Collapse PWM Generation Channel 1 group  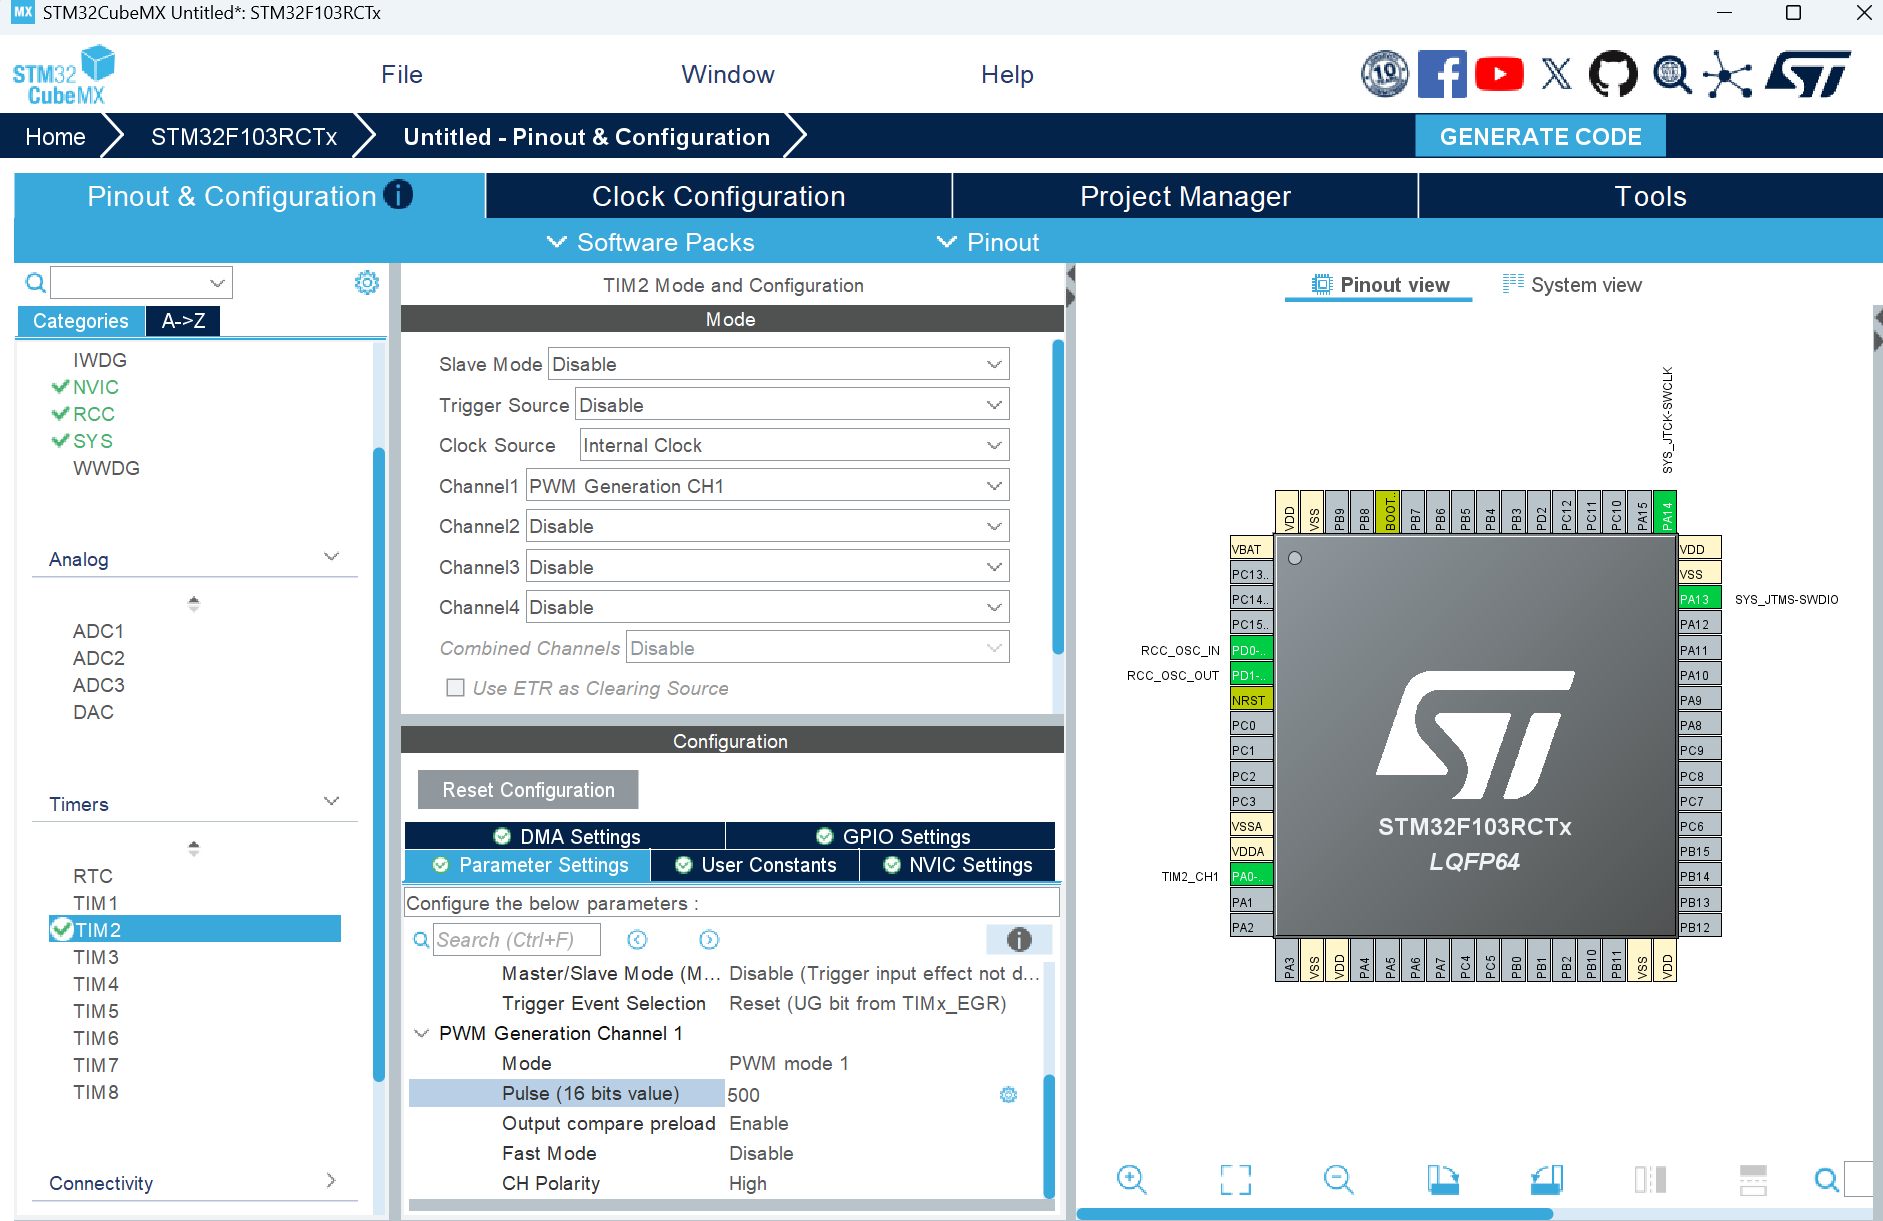422,1034
